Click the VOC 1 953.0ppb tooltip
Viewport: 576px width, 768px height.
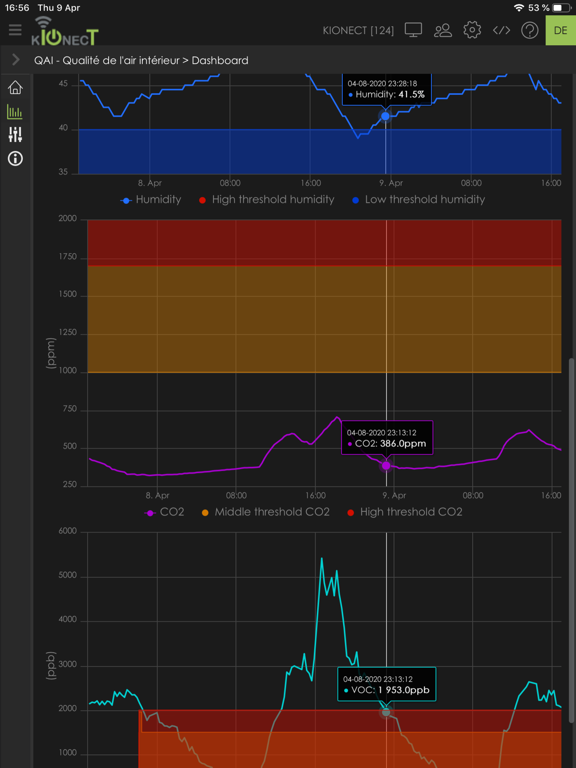pyautogui.click(x=386, y=684)
